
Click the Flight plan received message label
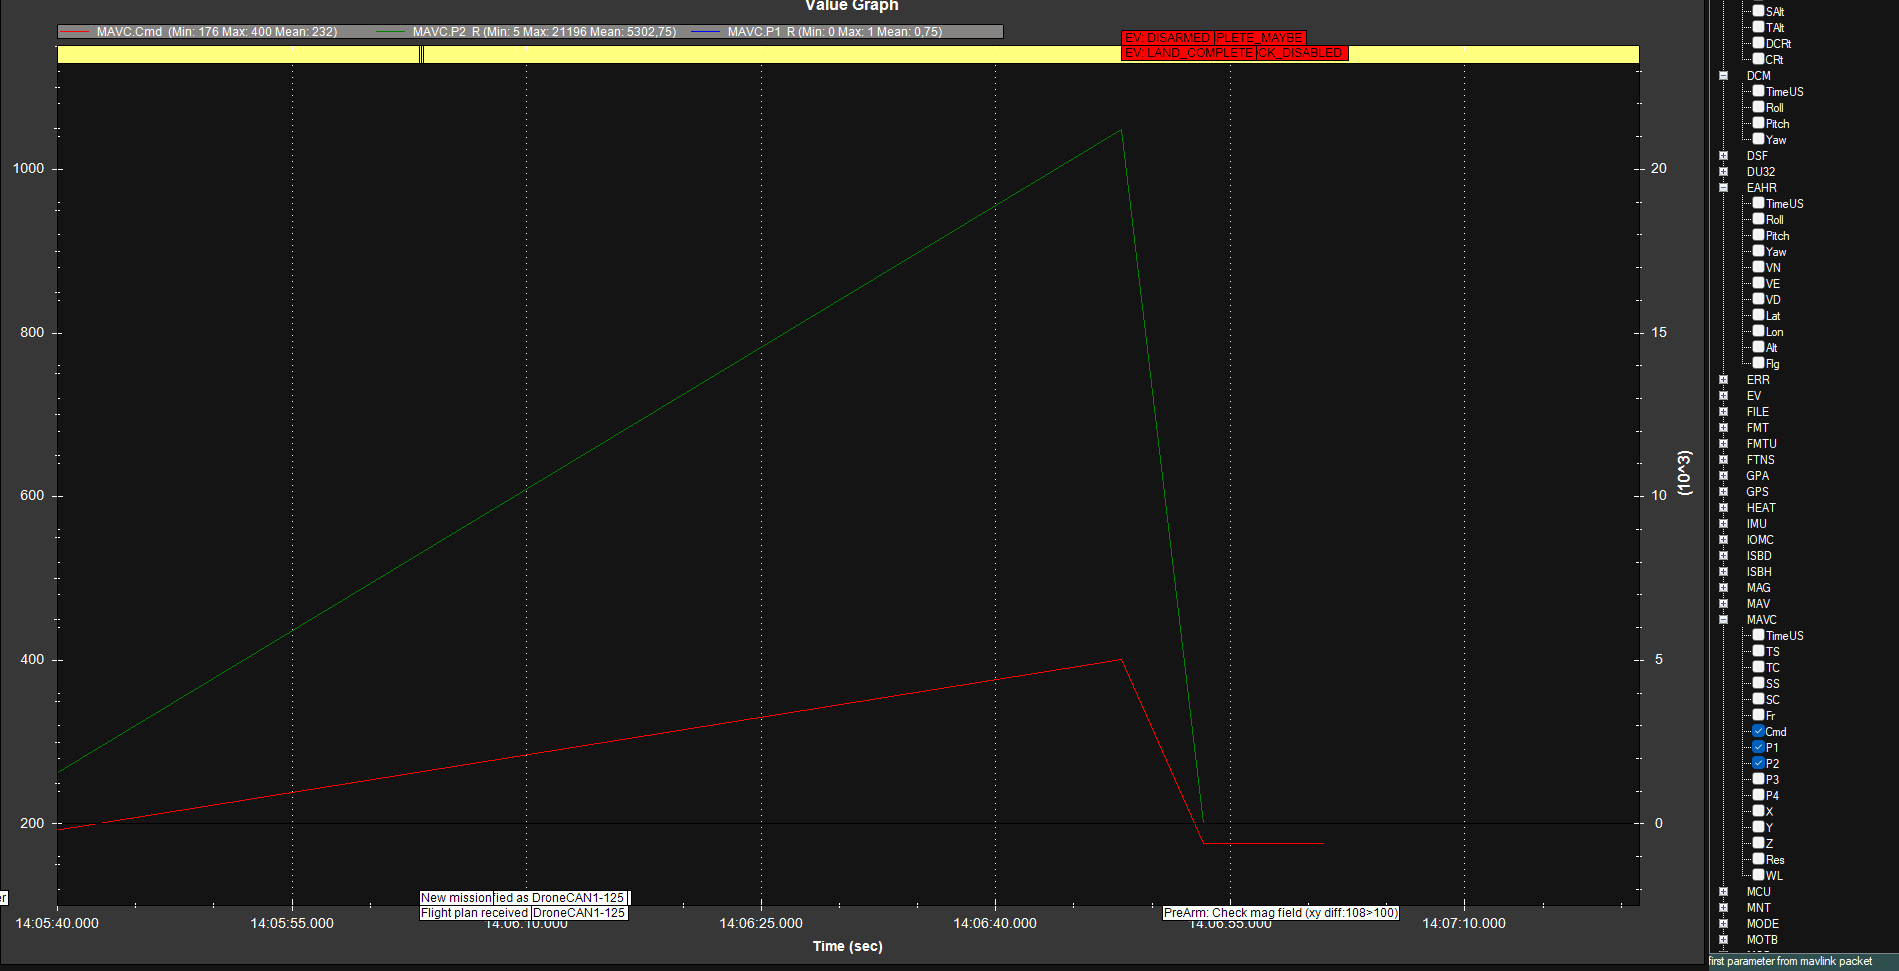click(x=474, y=913)
